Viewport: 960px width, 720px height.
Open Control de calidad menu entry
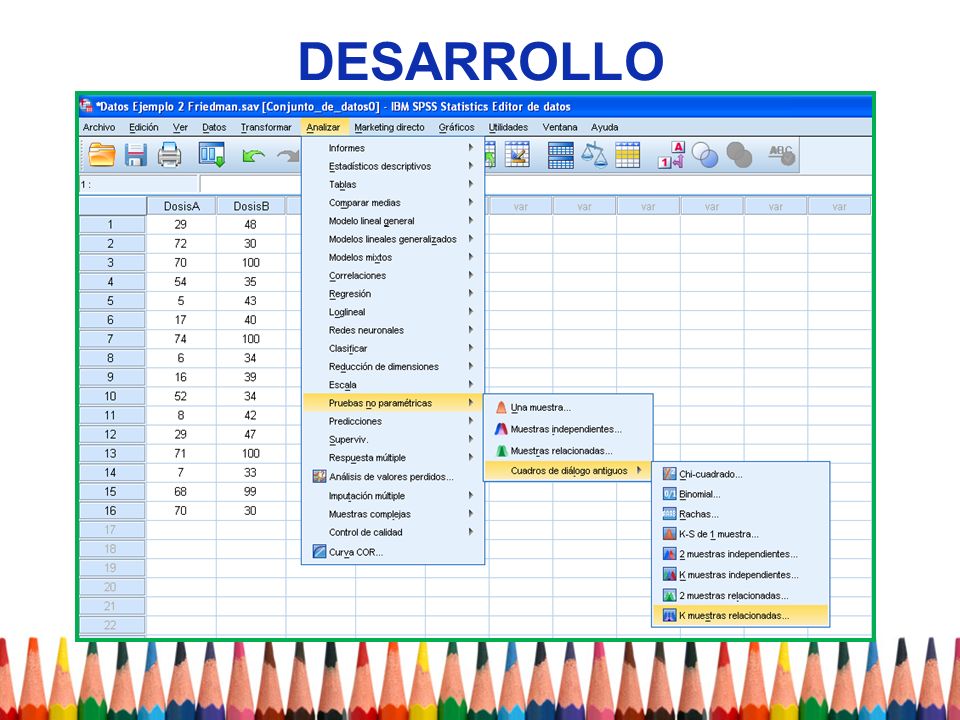393,532
